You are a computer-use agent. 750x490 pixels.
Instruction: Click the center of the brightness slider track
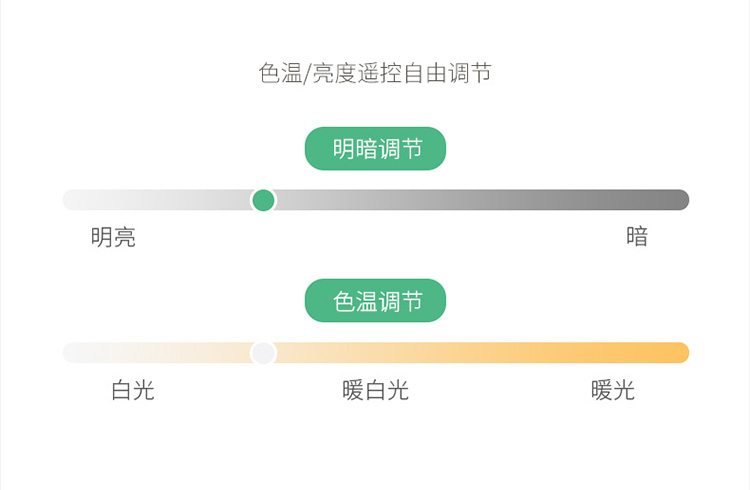(376, 200)
